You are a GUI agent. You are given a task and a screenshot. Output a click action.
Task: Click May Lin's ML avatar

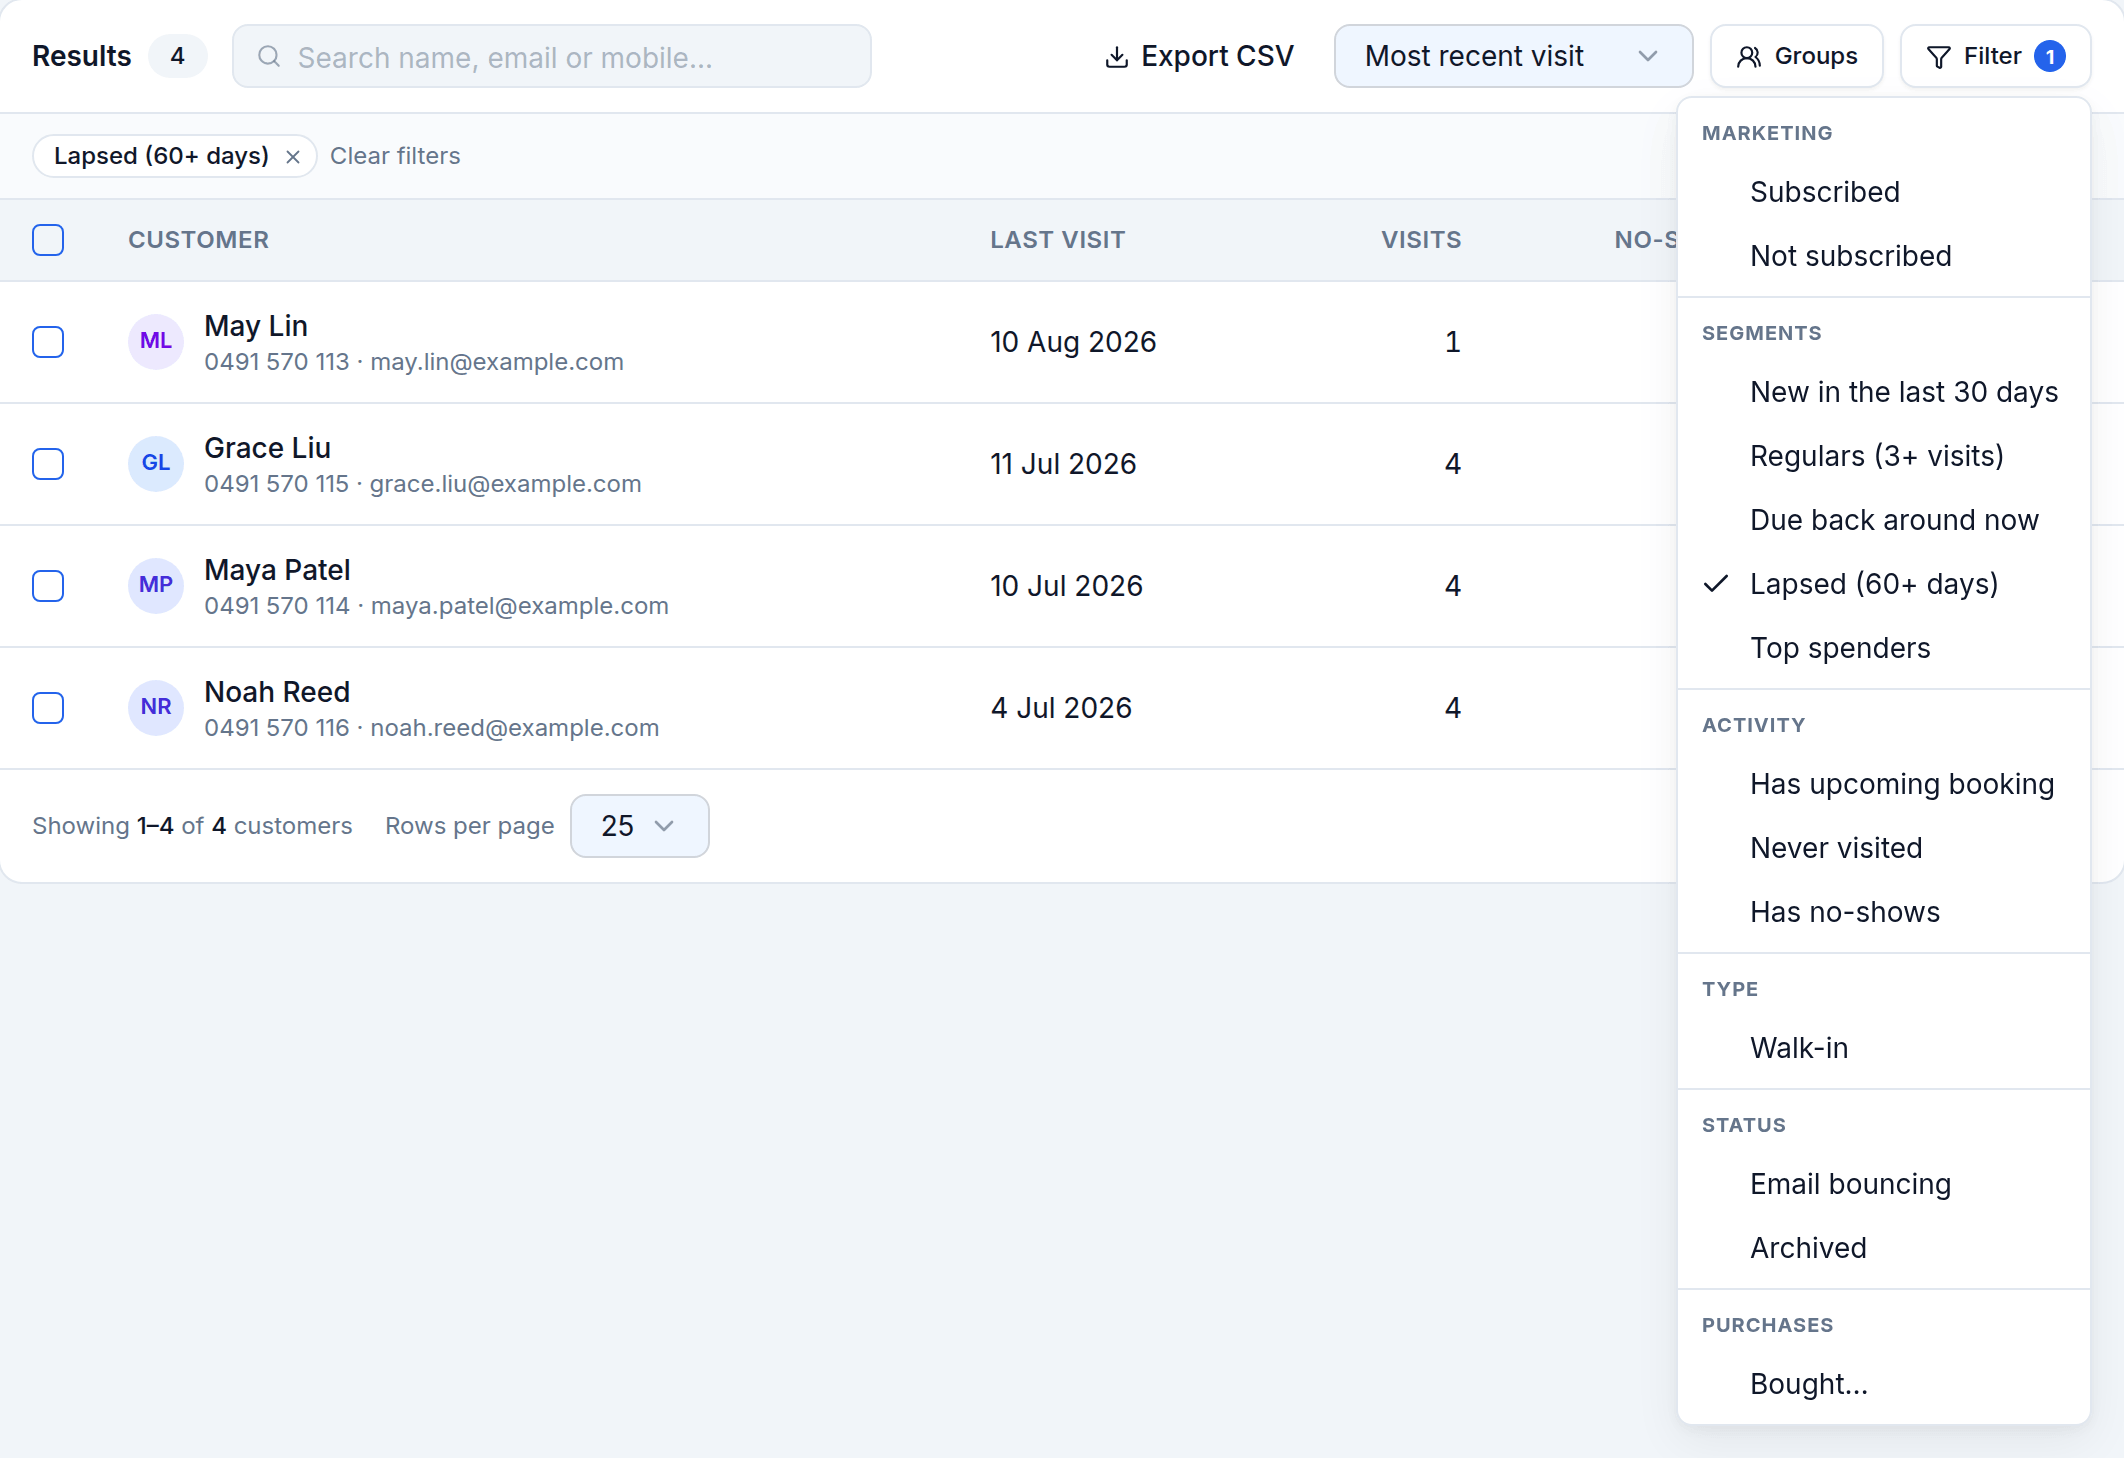pyautogui.click(x=156, y=341)
